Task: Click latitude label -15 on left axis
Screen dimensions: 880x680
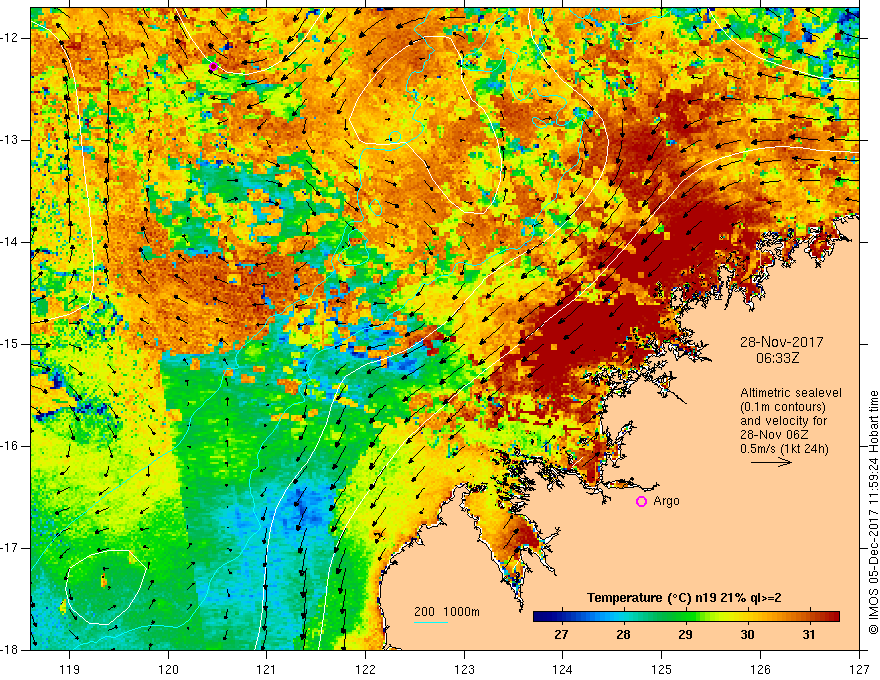Action: (x=10, y=344)
